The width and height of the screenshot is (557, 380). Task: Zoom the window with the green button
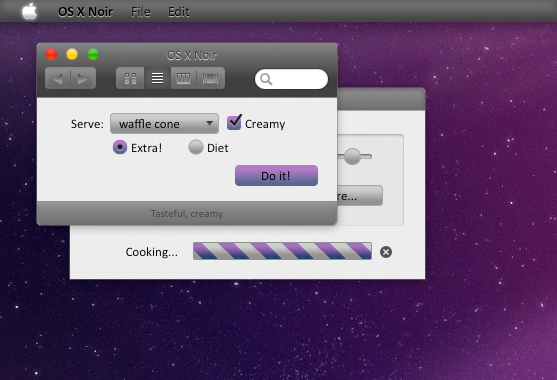[93, 54]
